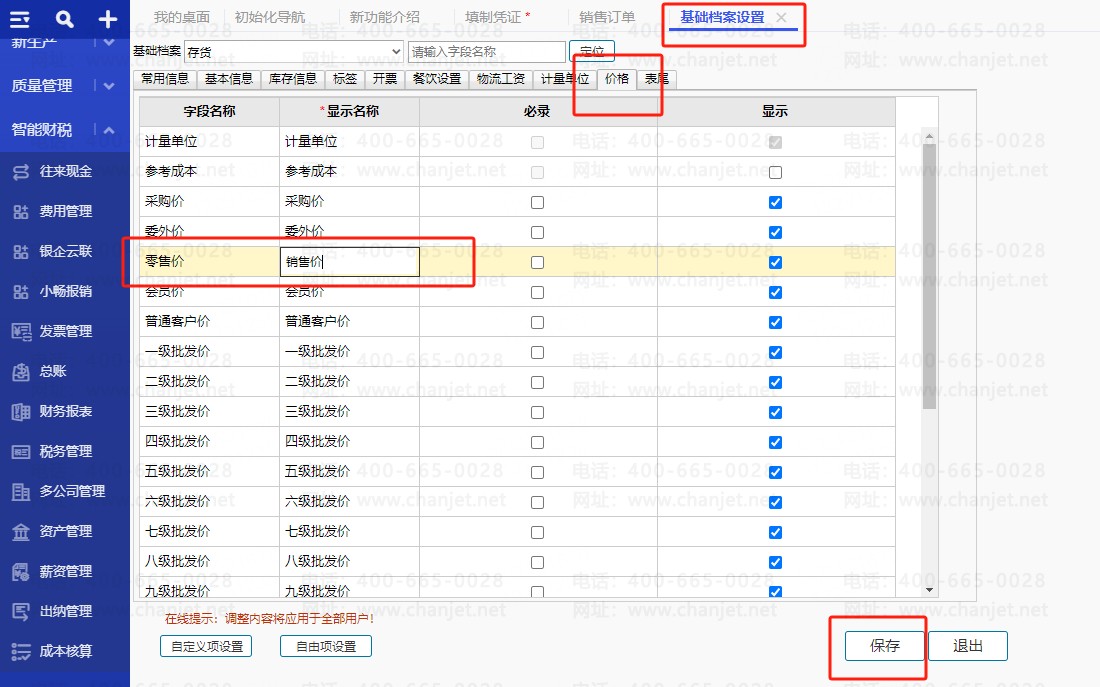The height and width of the screenshot is (687, 1100).
Task: Click the 保存 button
Action: [x=885, y=646]
